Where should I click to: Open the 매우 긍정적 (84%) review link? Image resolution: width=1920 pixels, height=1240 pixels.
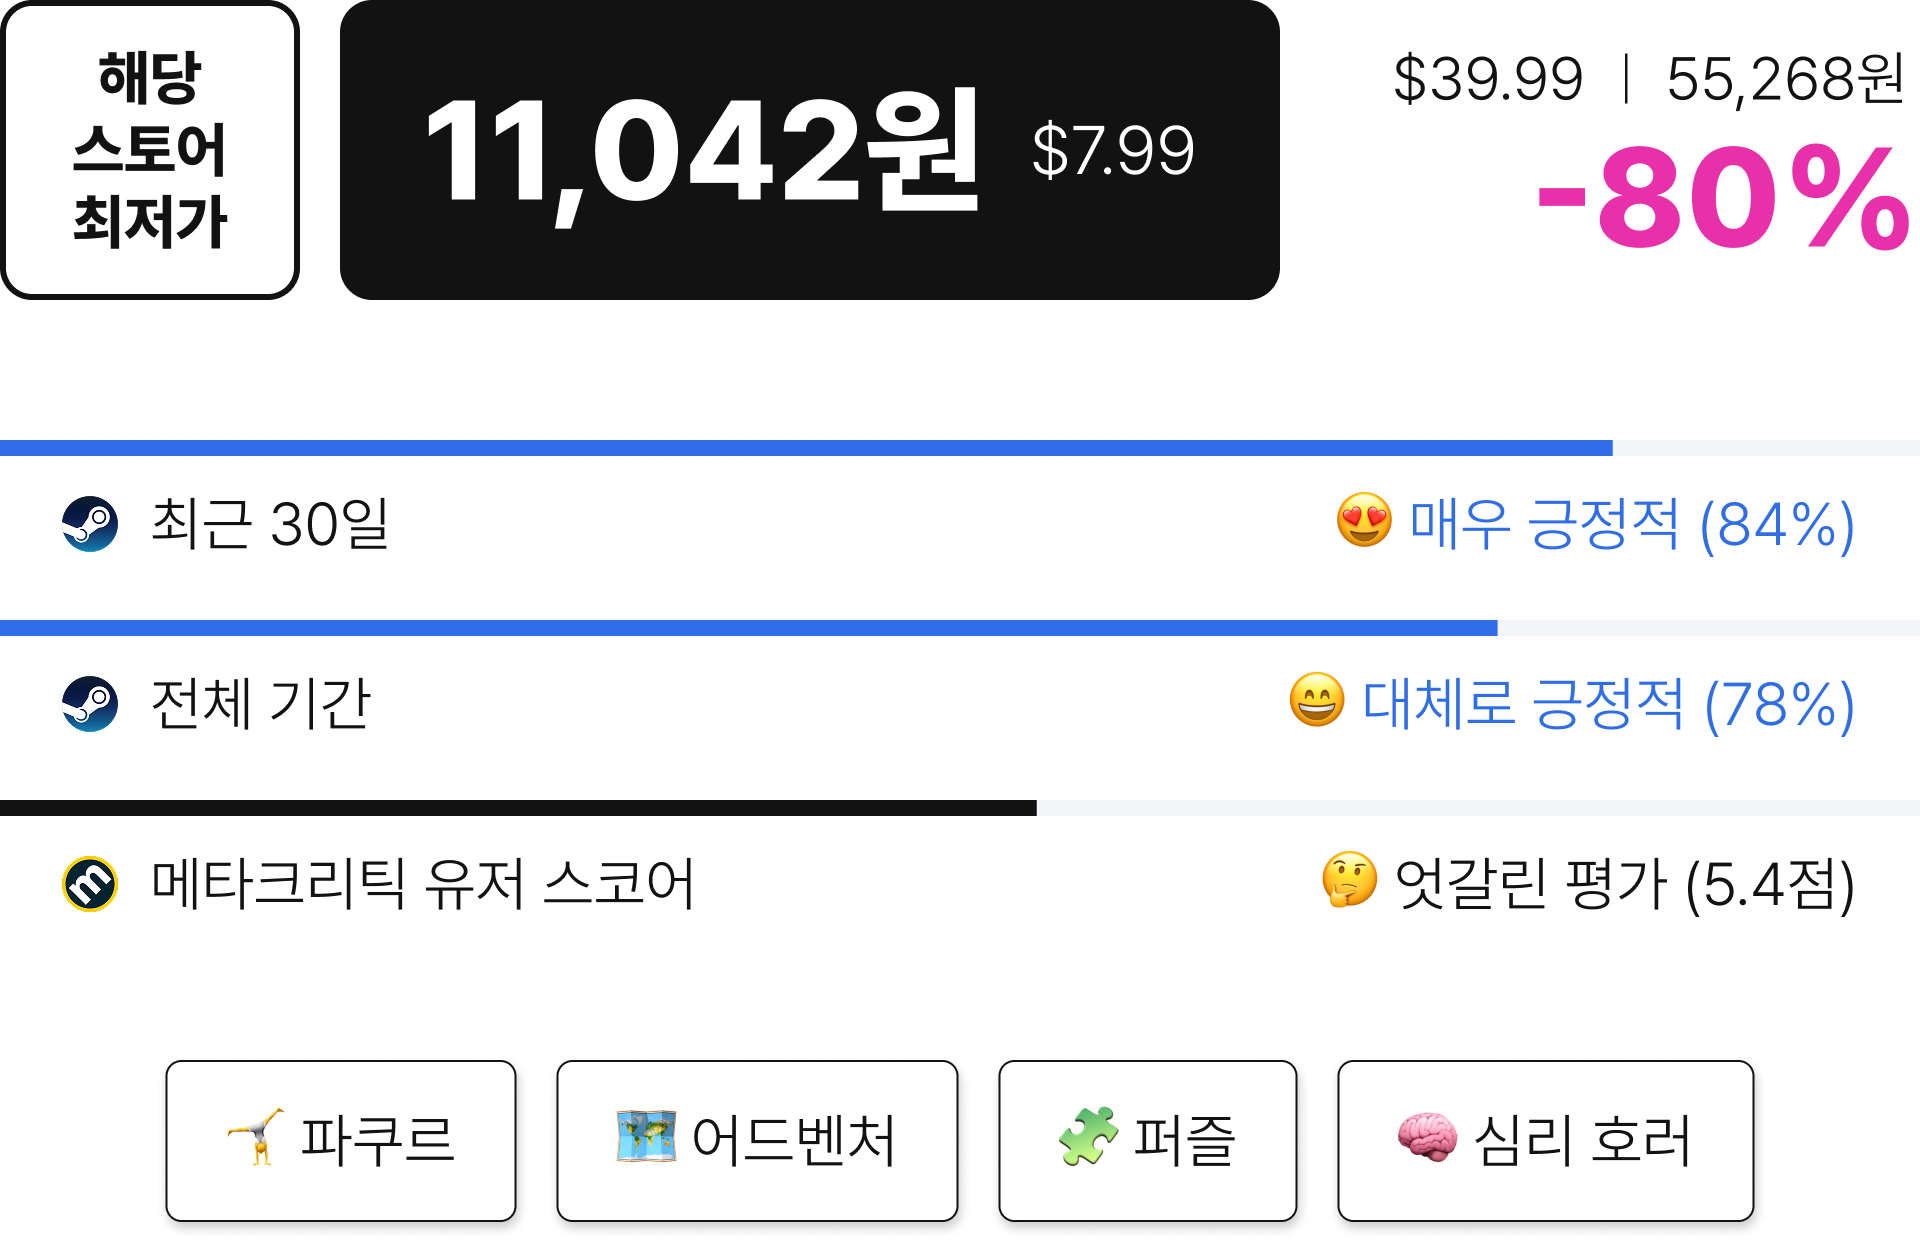tap(1632, 524)
